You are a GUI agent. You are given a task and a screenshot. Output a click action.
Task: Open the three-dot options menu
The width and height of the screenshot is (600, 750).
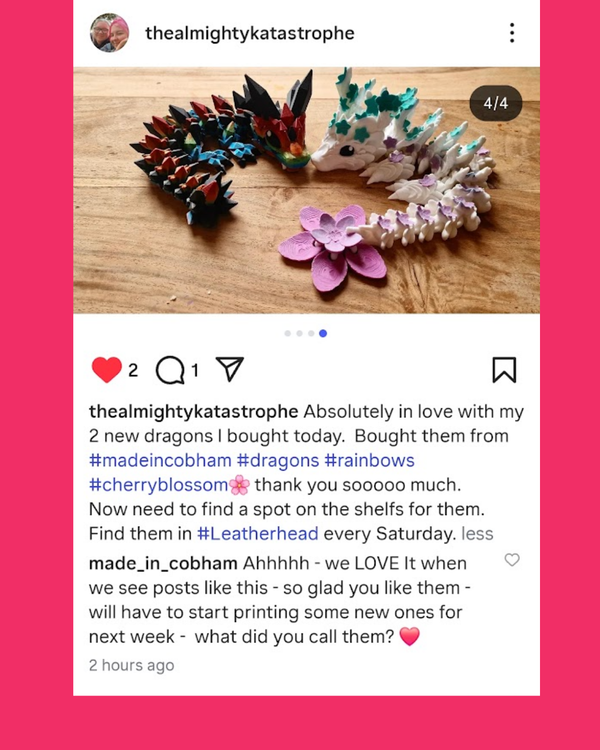click(512, 33)
